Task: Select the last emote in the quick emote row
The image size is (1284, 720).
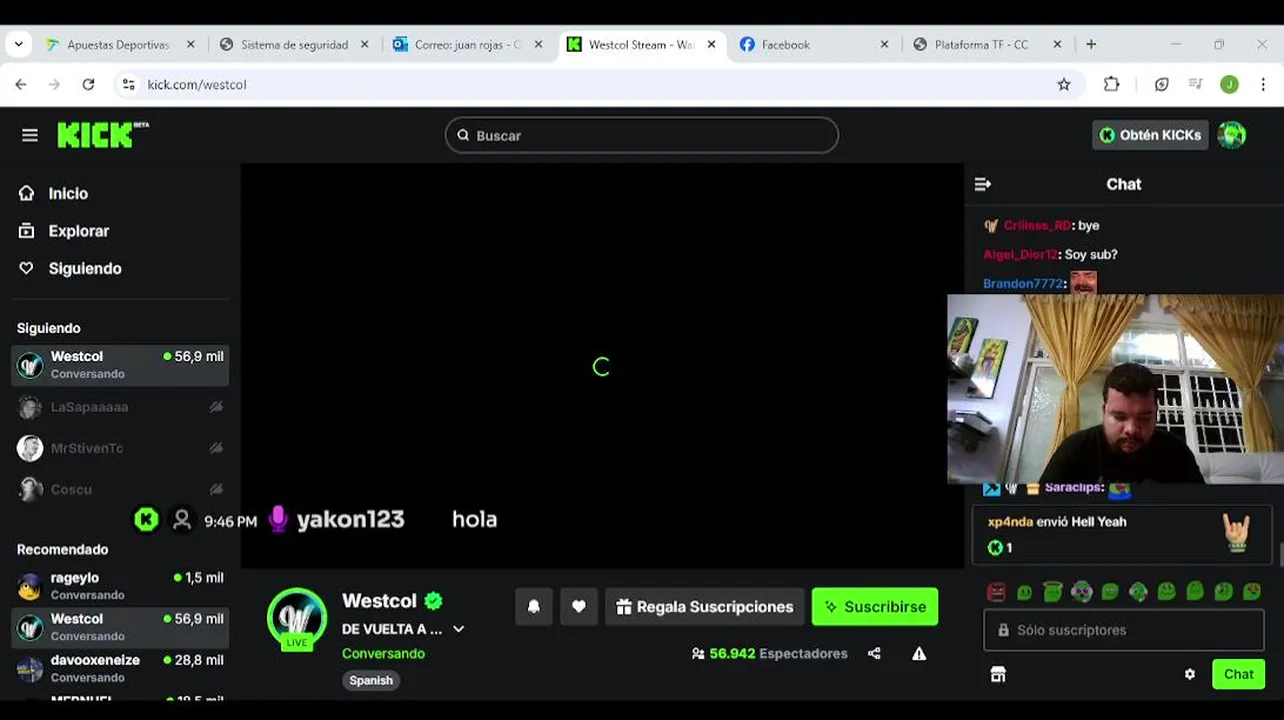Action: tap(1252, 592)
